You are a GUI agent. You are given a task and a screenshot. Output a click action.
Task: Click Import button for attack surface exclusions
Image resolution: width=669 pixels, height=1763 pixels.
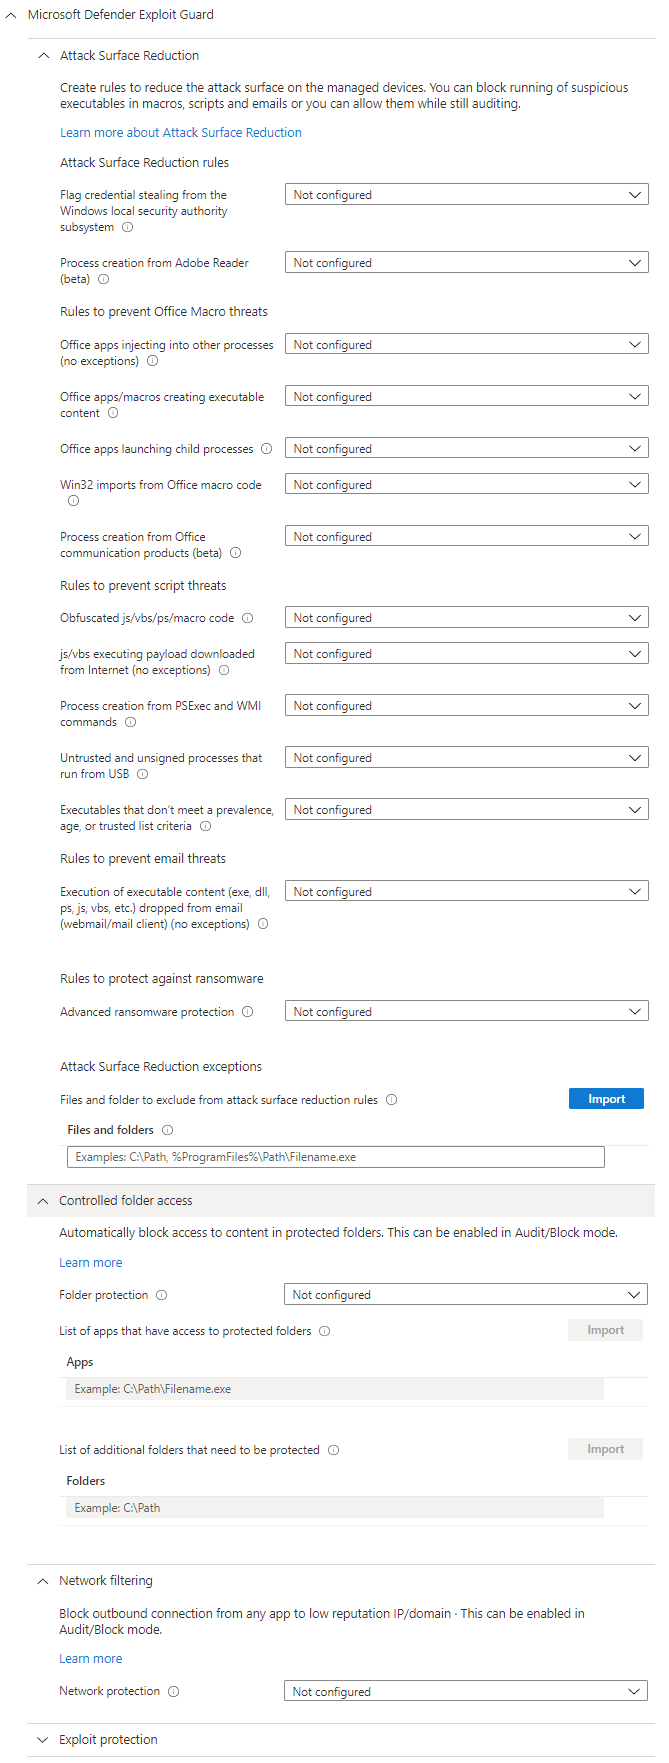click(x=606, y=1099)
